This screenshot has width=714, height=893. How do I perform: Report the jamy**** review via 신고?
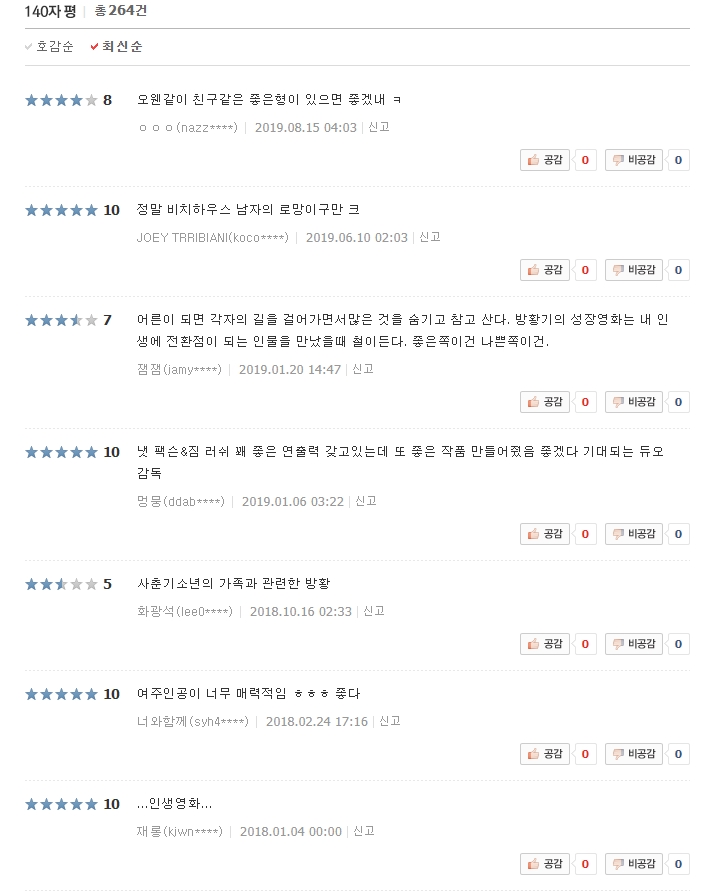363,369
